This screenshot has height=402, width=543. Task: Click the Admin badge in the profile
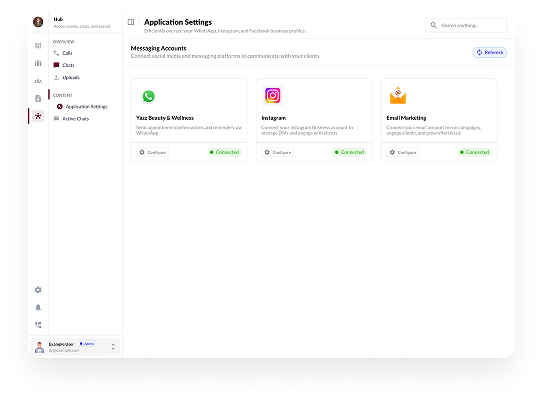coord(87,344)
